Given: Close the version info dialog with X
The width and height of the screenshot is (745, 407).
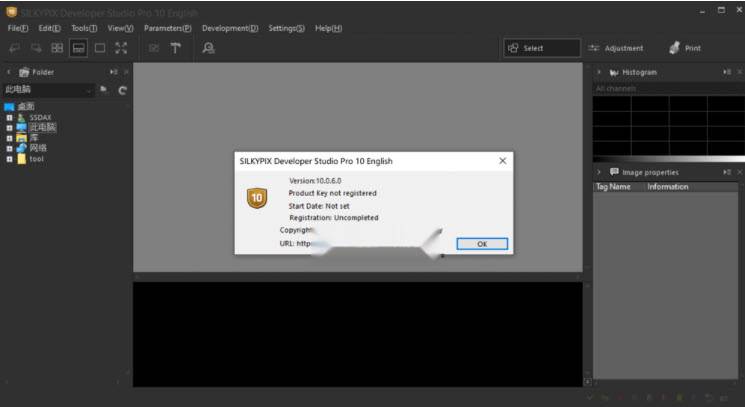Looking at the screenshot, I should pyautogui.click(x=502, y=160).
